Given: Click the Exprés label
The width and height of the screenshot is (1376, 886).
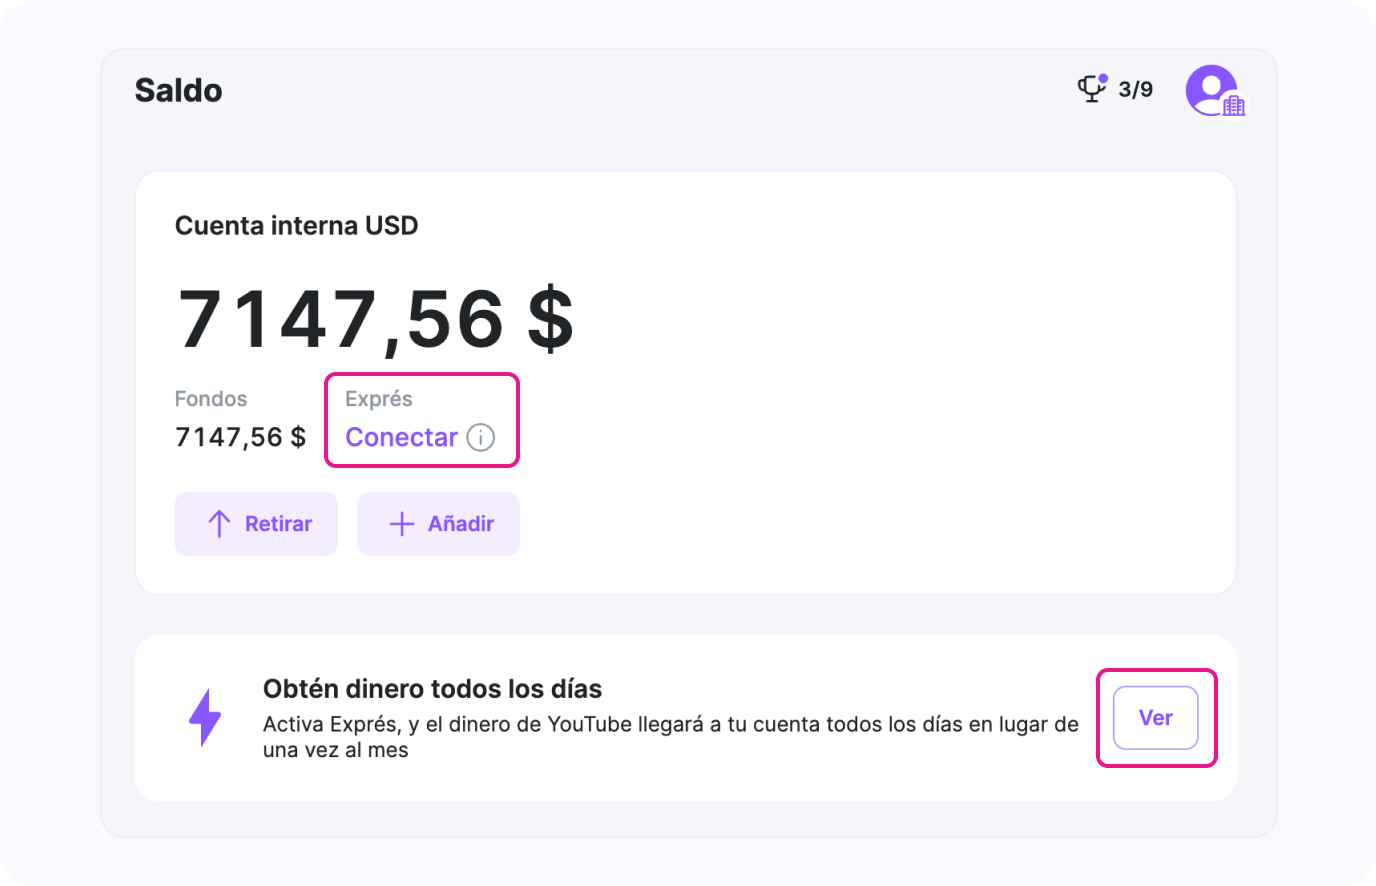Looking at the screenshot, I should point(379,399).
